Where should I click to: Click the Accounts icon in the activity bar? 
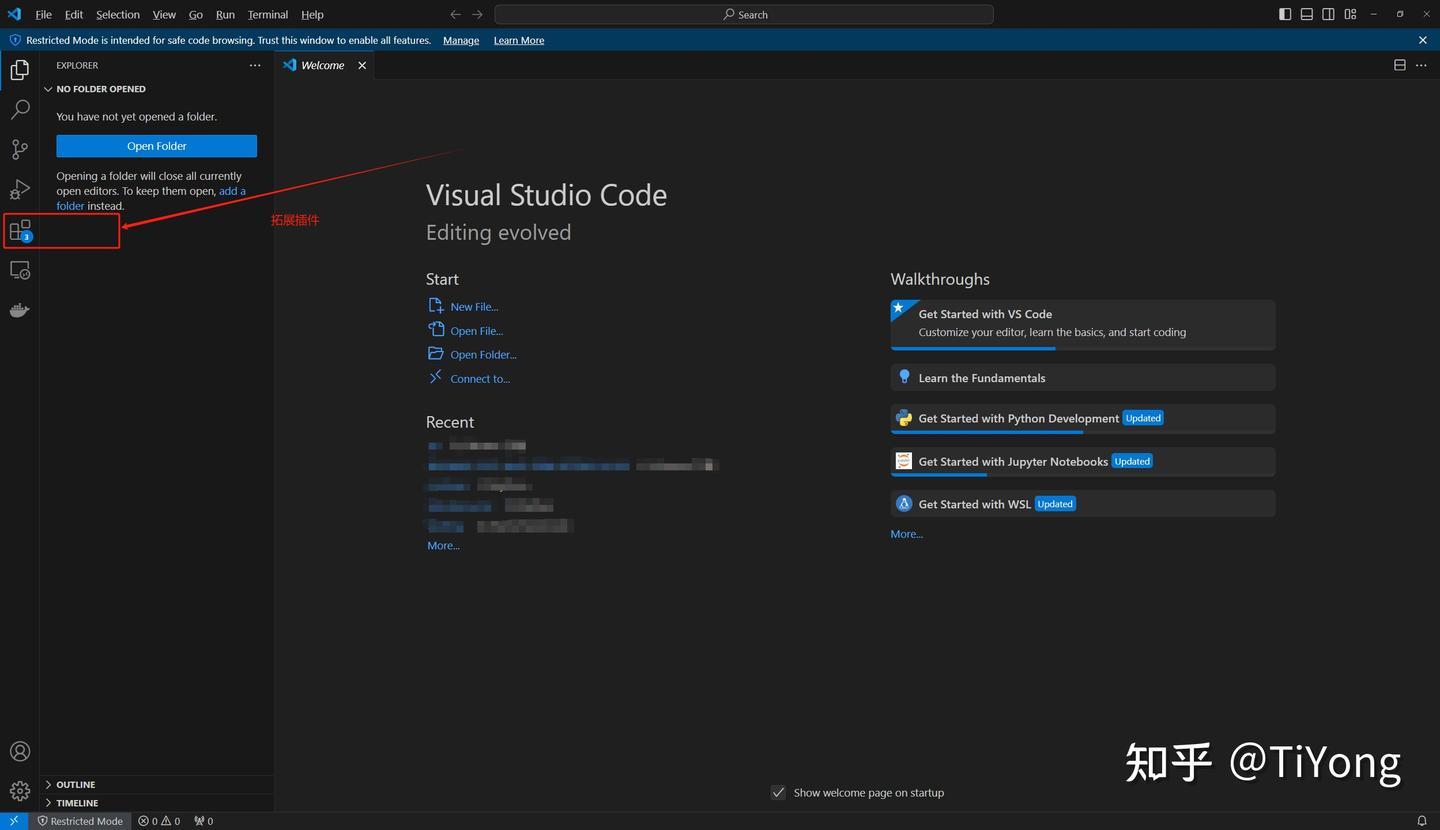[20, 751]
